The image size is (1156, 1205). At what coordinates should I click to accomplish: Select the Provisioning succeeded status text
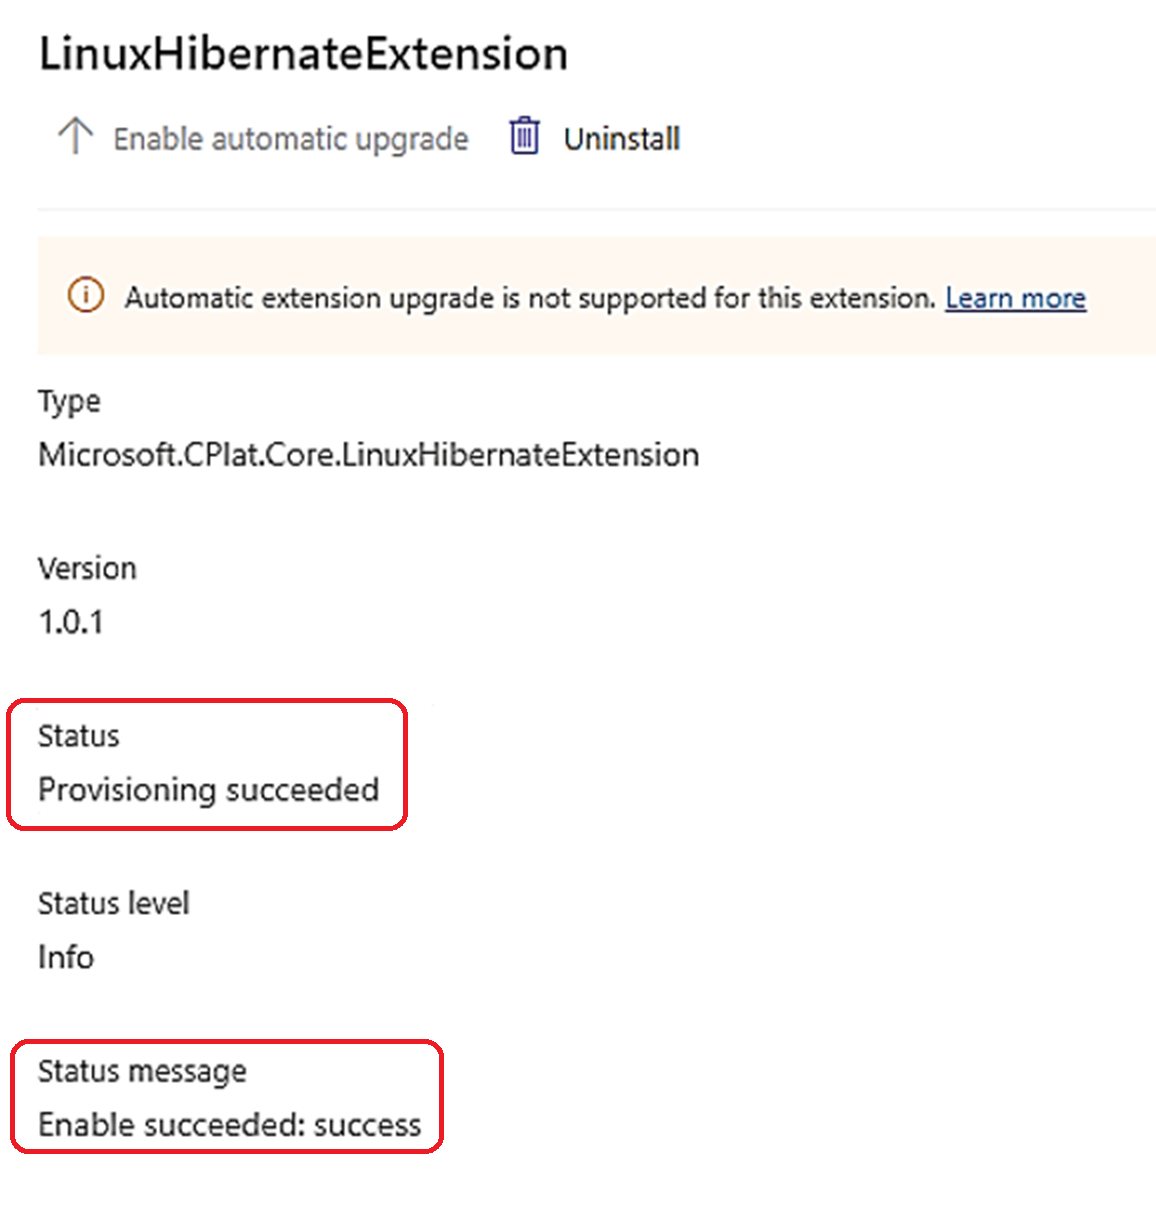[x=209, y=790]
